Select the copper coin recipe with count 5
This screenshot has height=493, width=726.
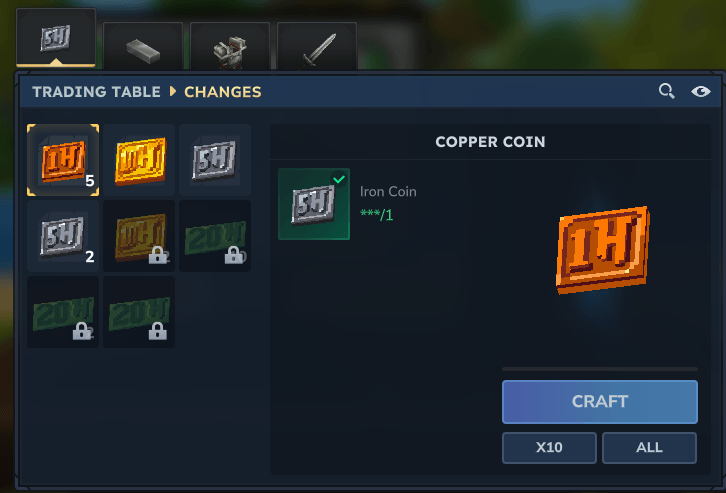(x=63, y=160)
